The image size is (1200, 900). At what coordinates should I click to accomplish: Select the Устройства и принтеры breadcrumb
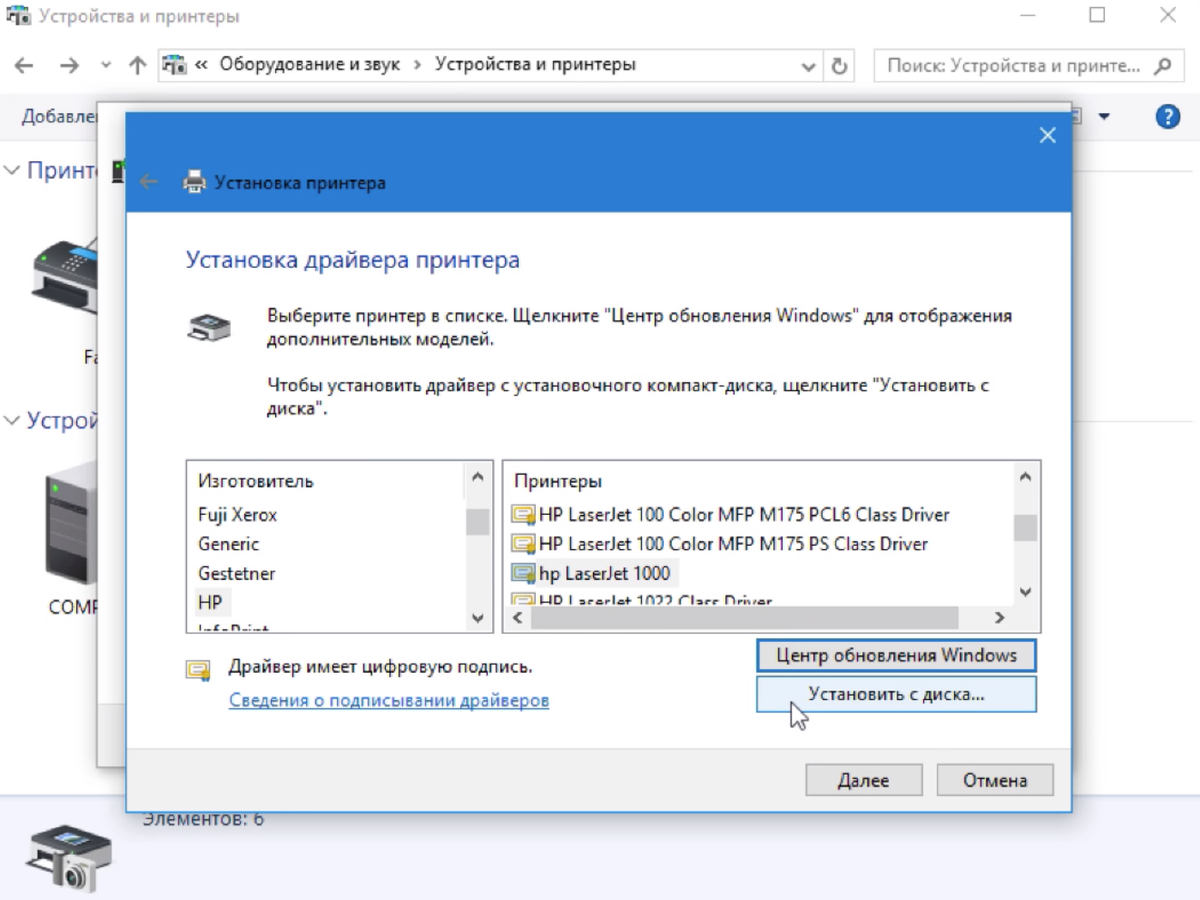[535, 64]
